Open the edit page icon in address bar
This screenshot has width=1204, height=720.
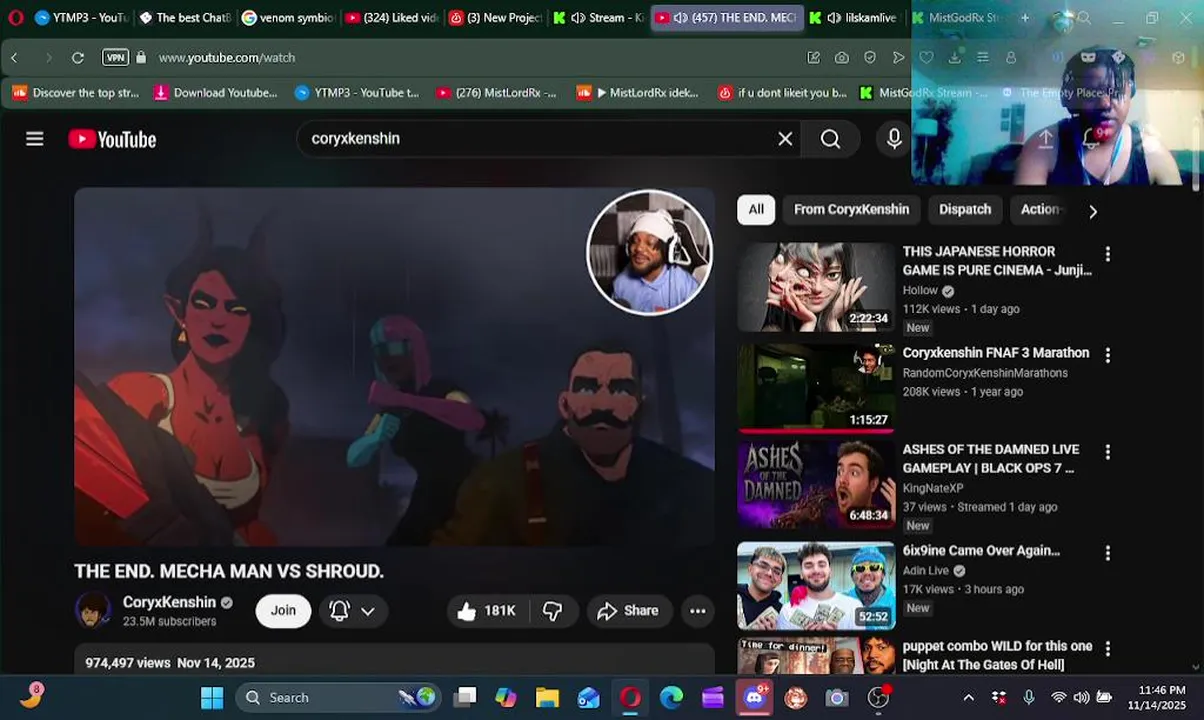pyautogui.click(x=813, y=58)
